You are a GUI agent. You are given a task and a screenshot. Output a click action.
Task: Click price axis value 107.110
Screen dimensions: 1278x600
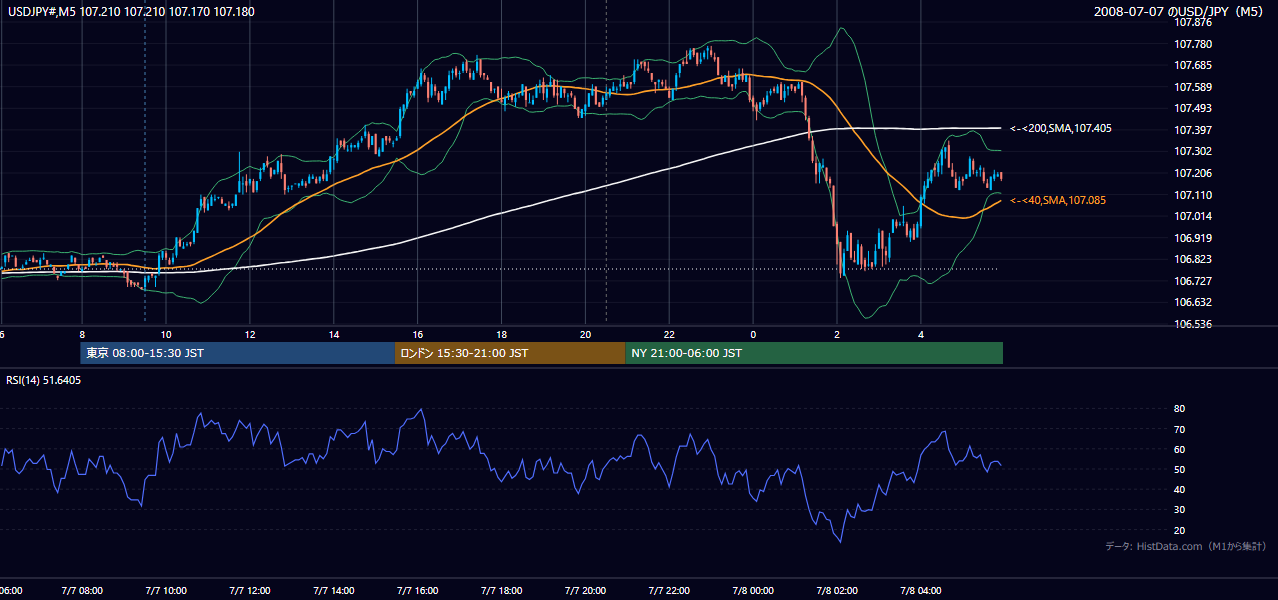(x=1192, y=195)
